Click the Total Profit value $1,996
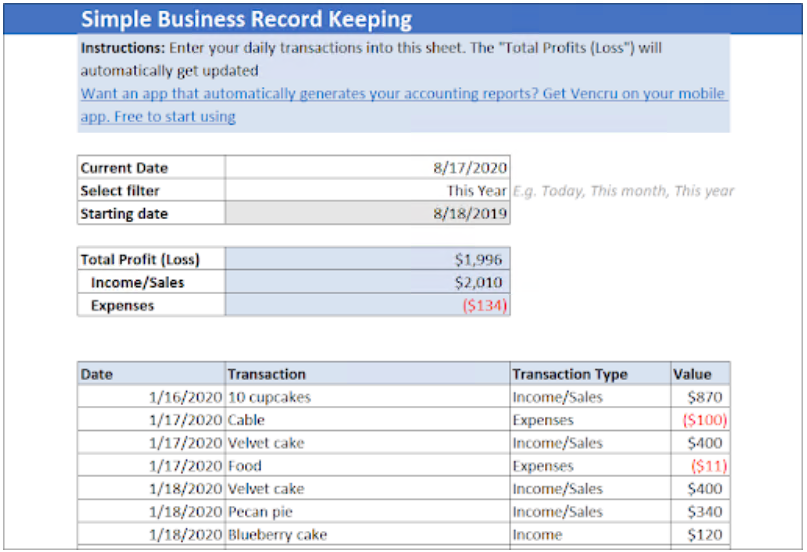Viewport: 807px width, 552px height. click(x=478, y=260)
